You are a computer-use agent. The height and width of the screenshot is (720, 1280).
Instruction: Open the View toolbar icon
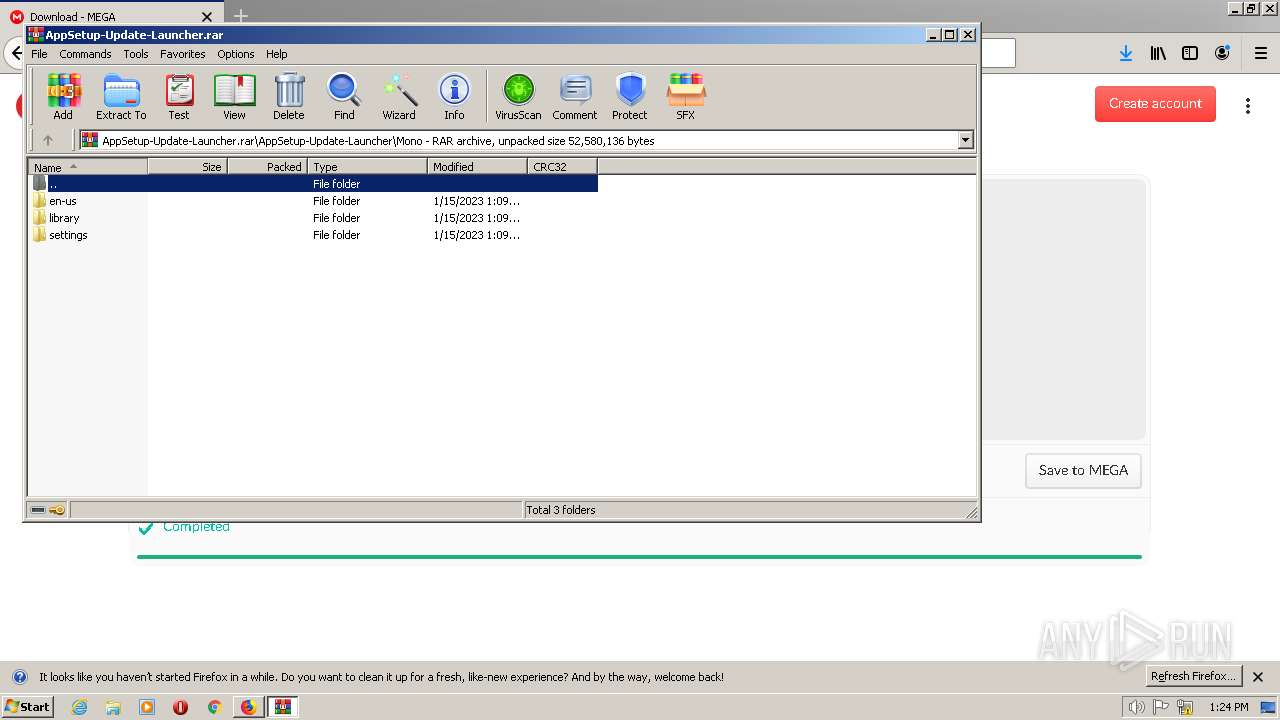[x=234, y=97]
